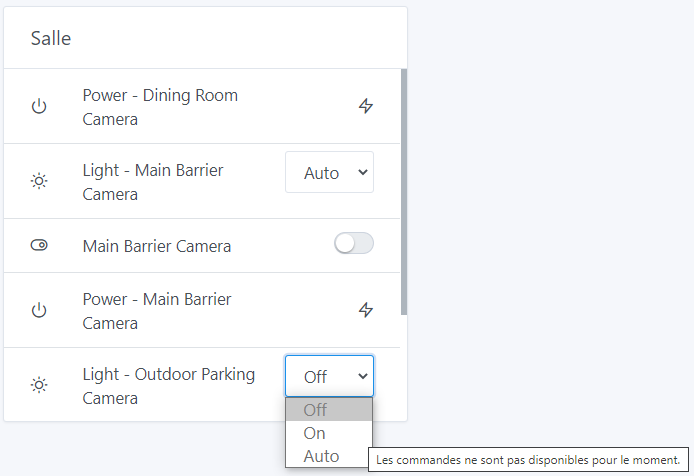Click the Salle panel header
Viewport: 694px width, 476px height.
click(205, 38)
